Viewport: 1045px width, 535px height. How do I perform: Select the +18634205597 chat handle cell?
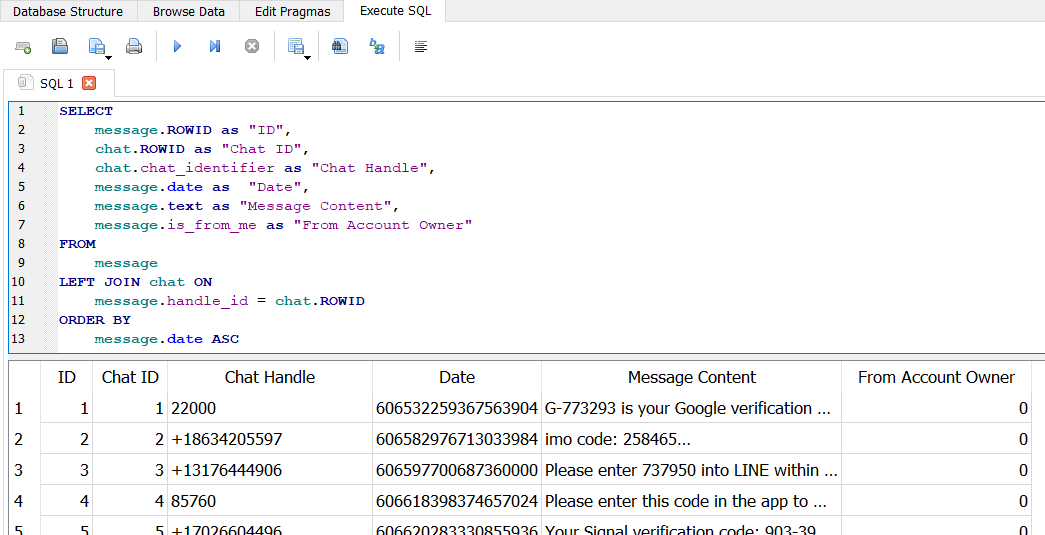tap(269, 439)
